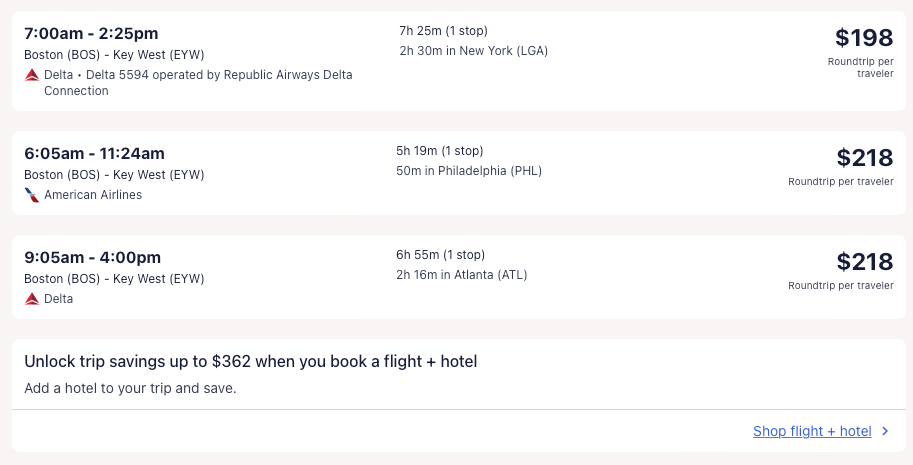The width and height of the screenshot is (913, 465).
Task: Click the New York (LGA) layover details
Action: click(473, 51)
